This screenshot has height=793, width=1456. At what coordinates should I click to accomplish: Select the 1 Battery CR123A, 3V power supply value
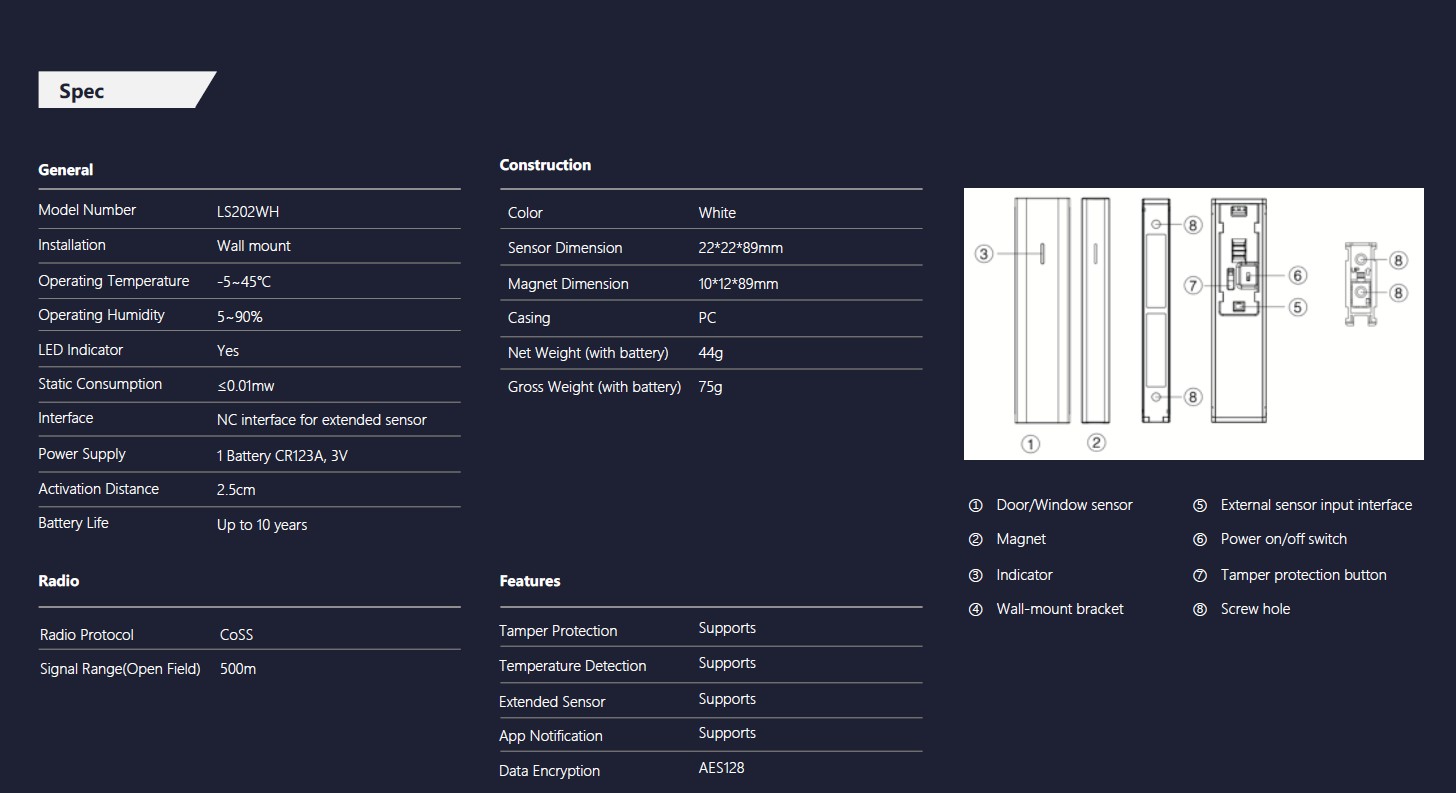pos(282,456)
